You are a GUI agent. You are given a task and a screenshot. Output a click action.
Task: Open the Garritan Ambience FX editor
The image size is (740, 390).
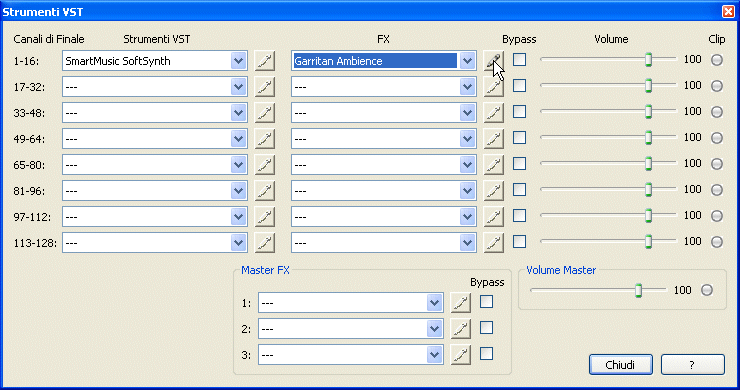494,61
